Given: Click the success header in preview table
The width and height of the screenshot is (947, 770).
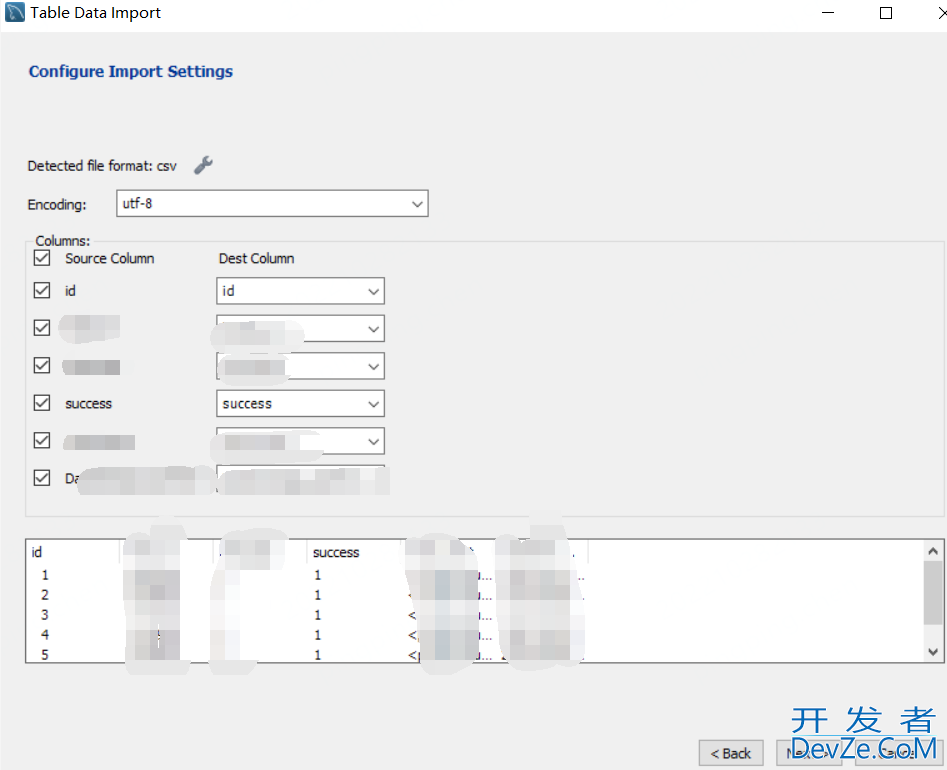Looking at the screenshot, I should (x=336, y=552).
